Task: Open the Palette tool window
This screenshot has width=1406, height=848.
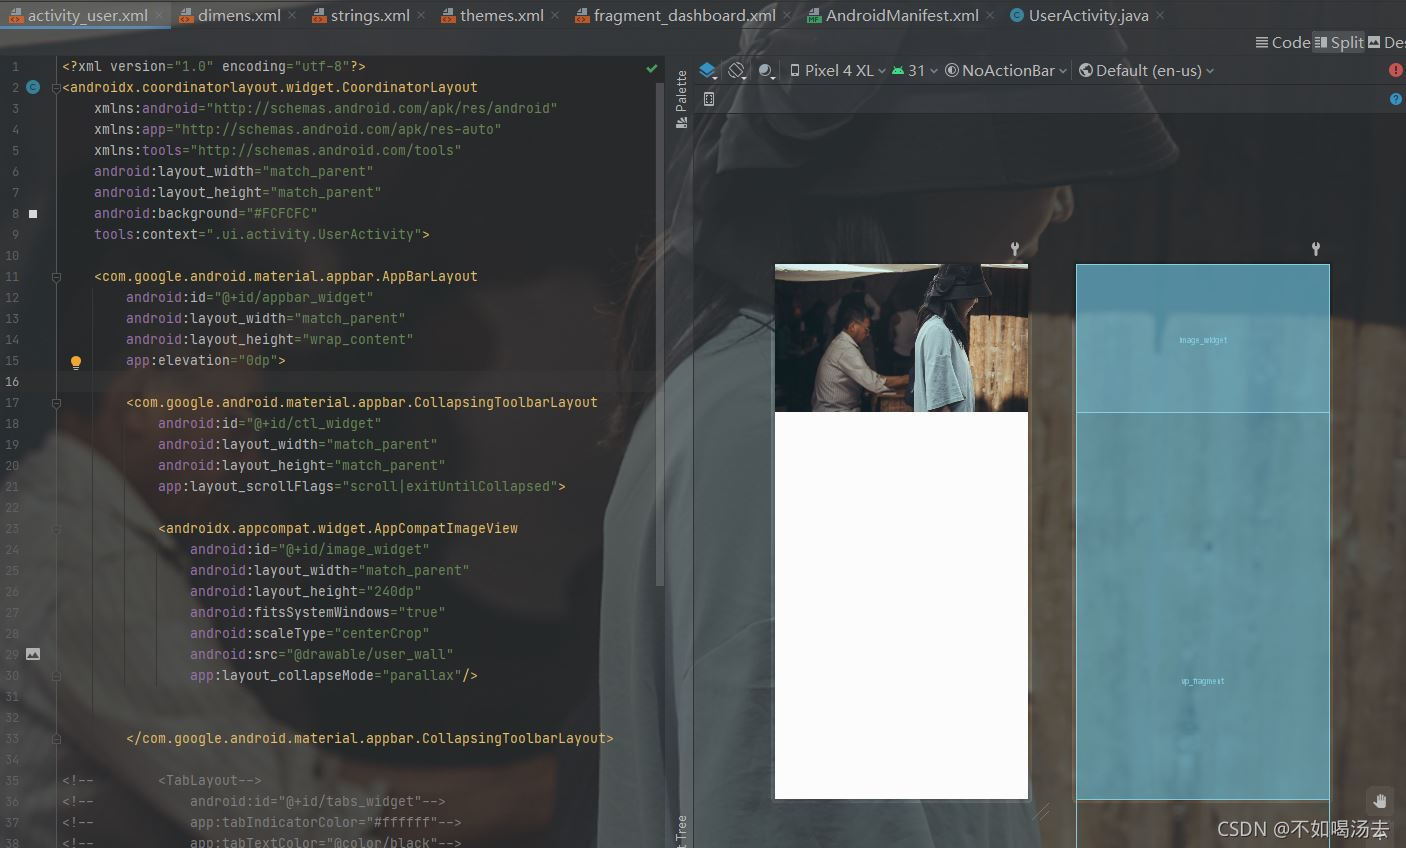Action: [682, 98]
